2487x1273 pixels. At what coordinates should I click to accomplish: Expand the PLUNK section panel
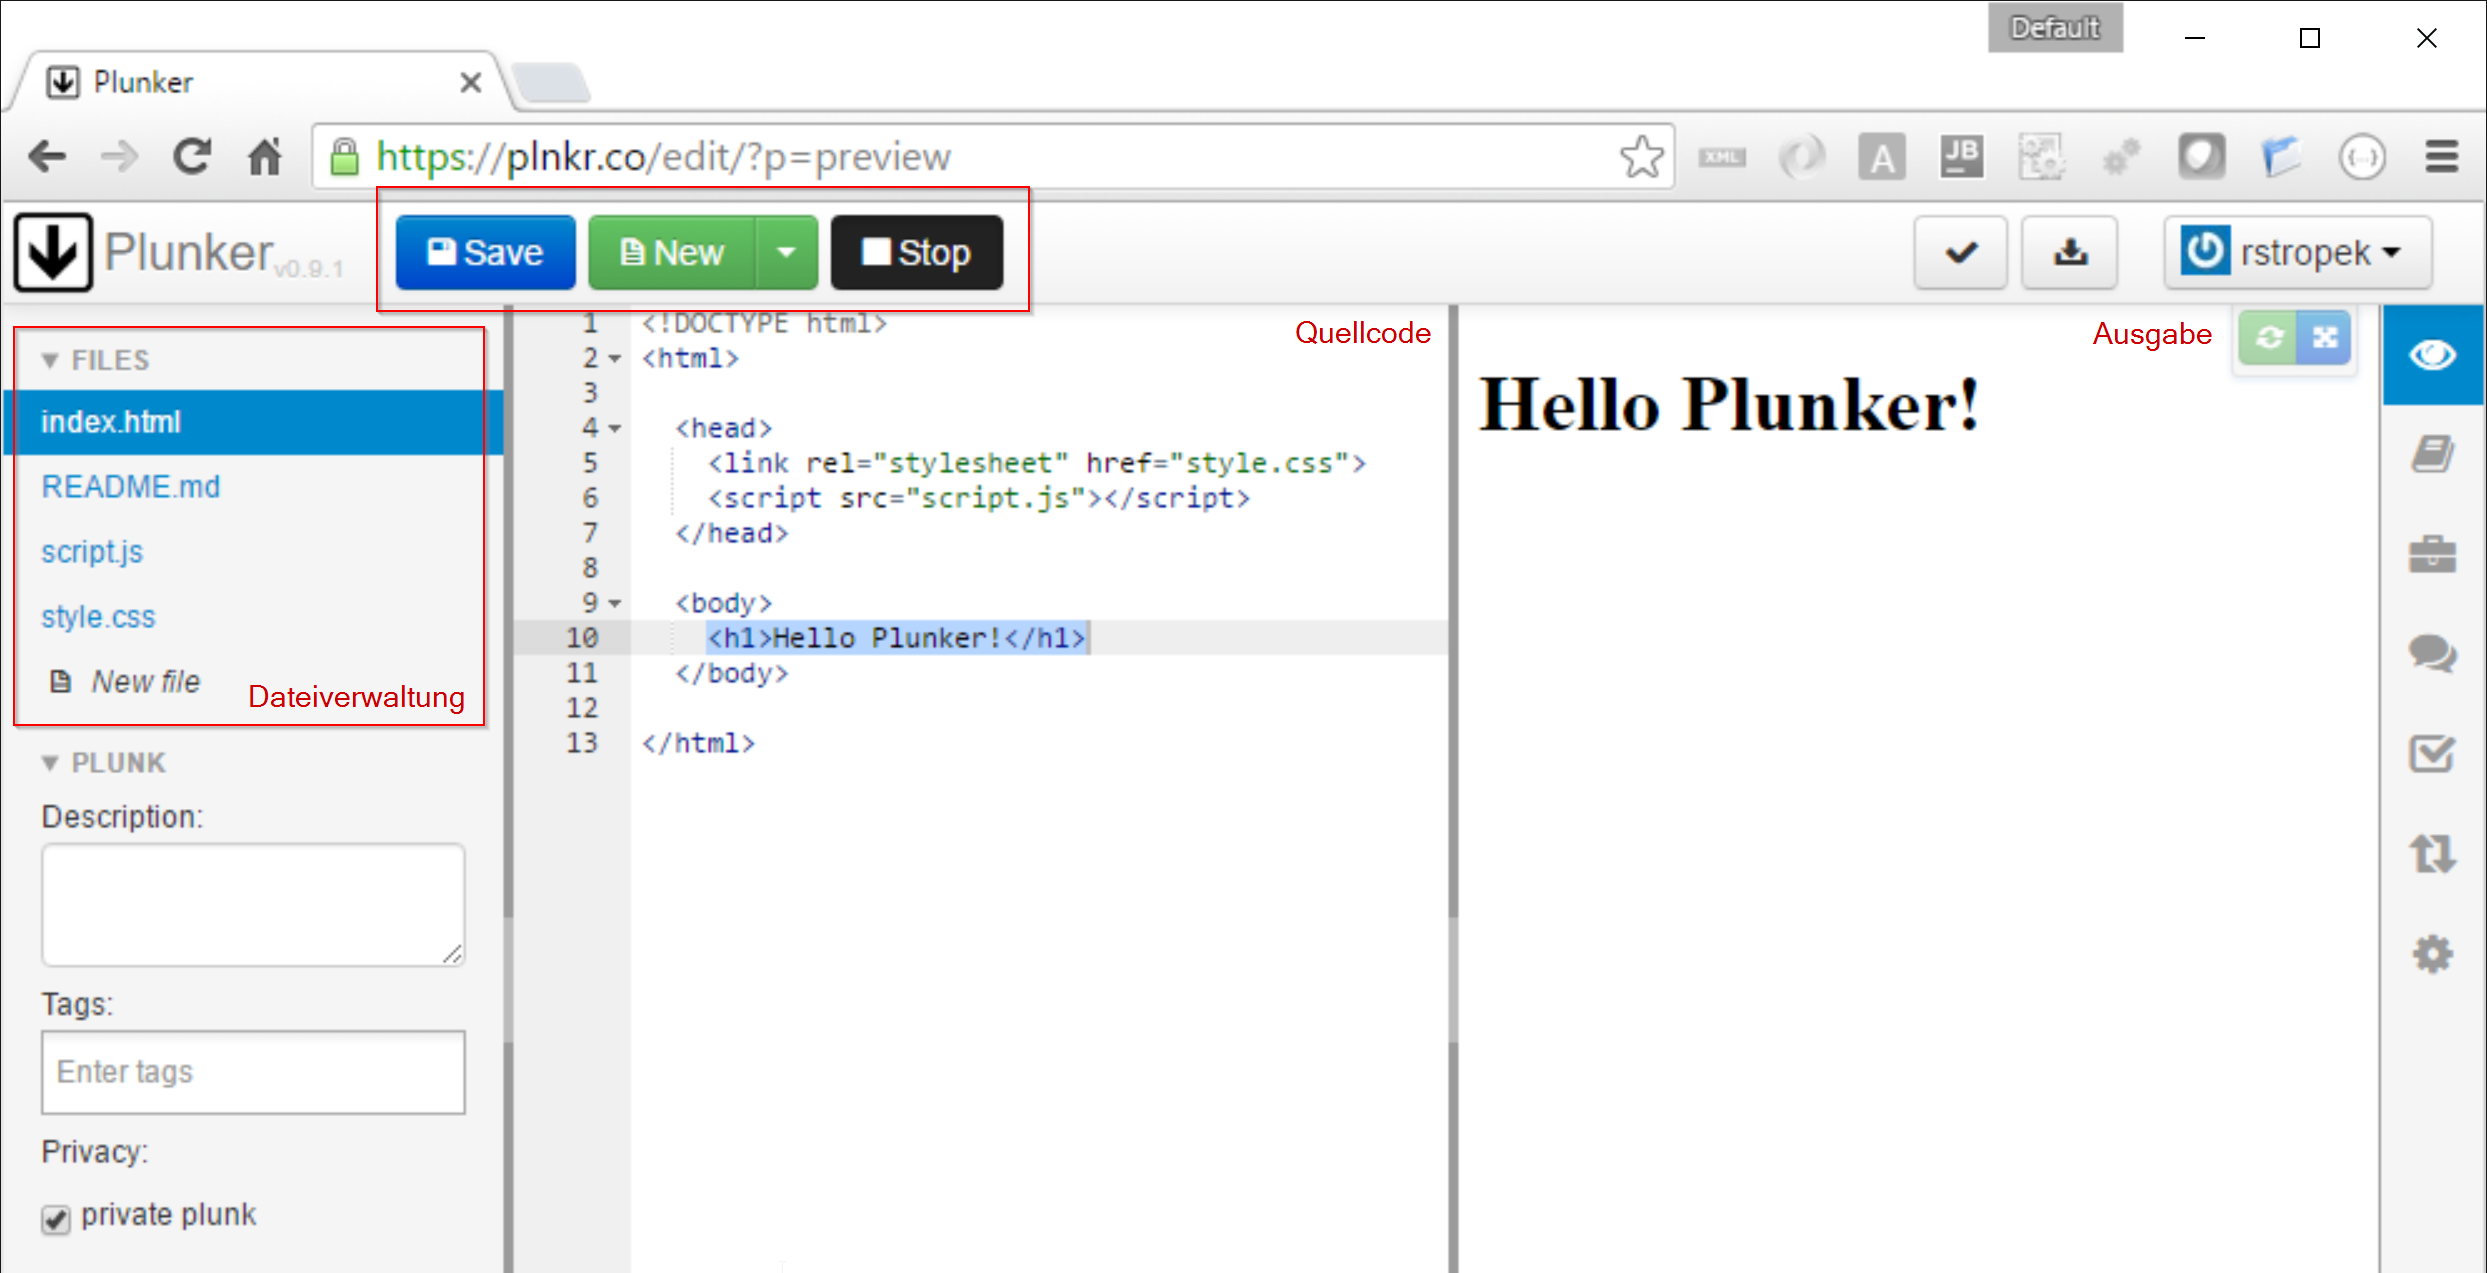coord(57,762)
